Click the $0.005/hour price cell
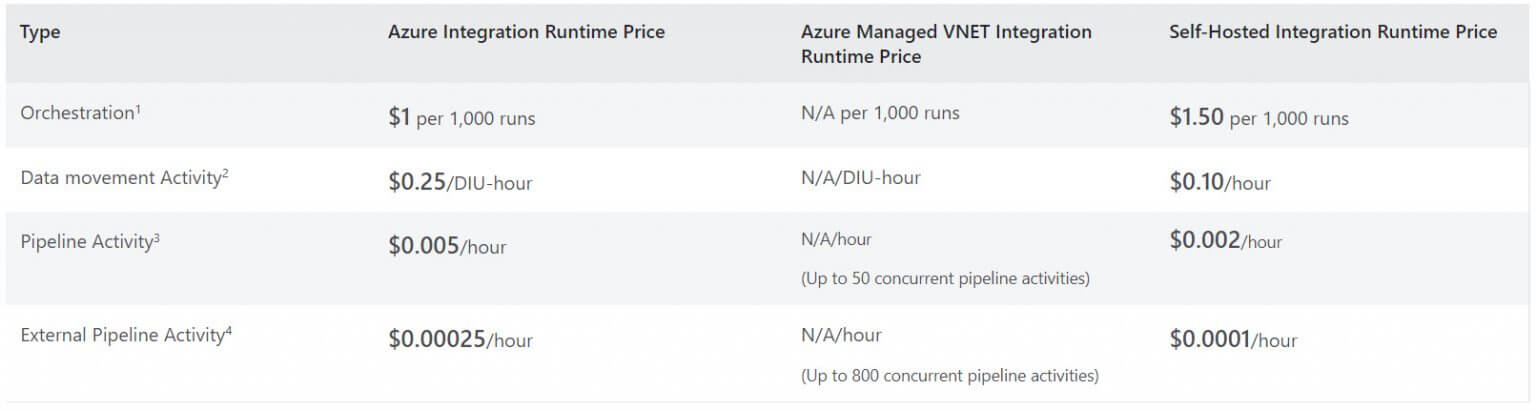The image size is (1536, 410). [447, 246]
